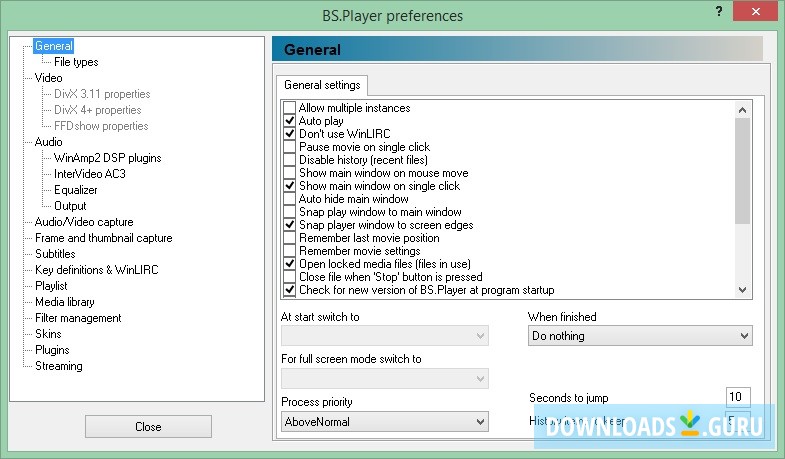Enable Remember last movie position
This screenshot has height=459, width=785.
coord(289,238)
